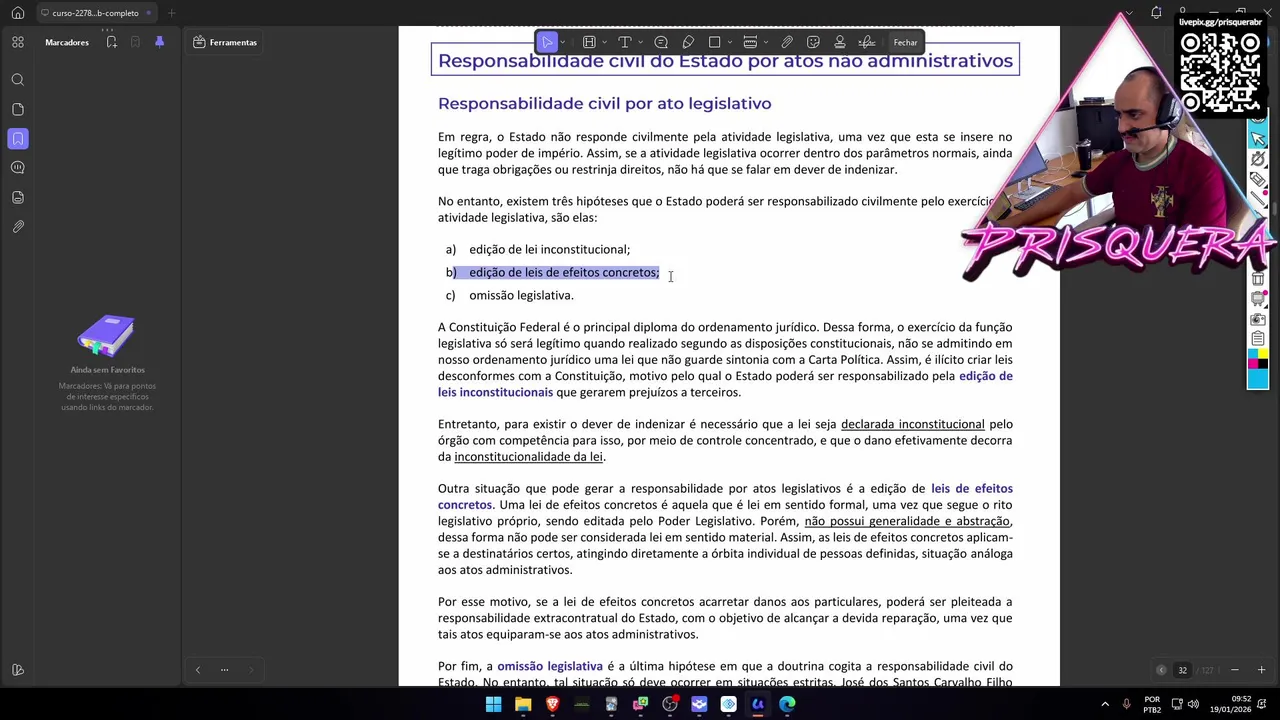Viewport: 1280px width, 720px height.
Task: Open Brave browser from taskbar
Action: pos(552,704)
